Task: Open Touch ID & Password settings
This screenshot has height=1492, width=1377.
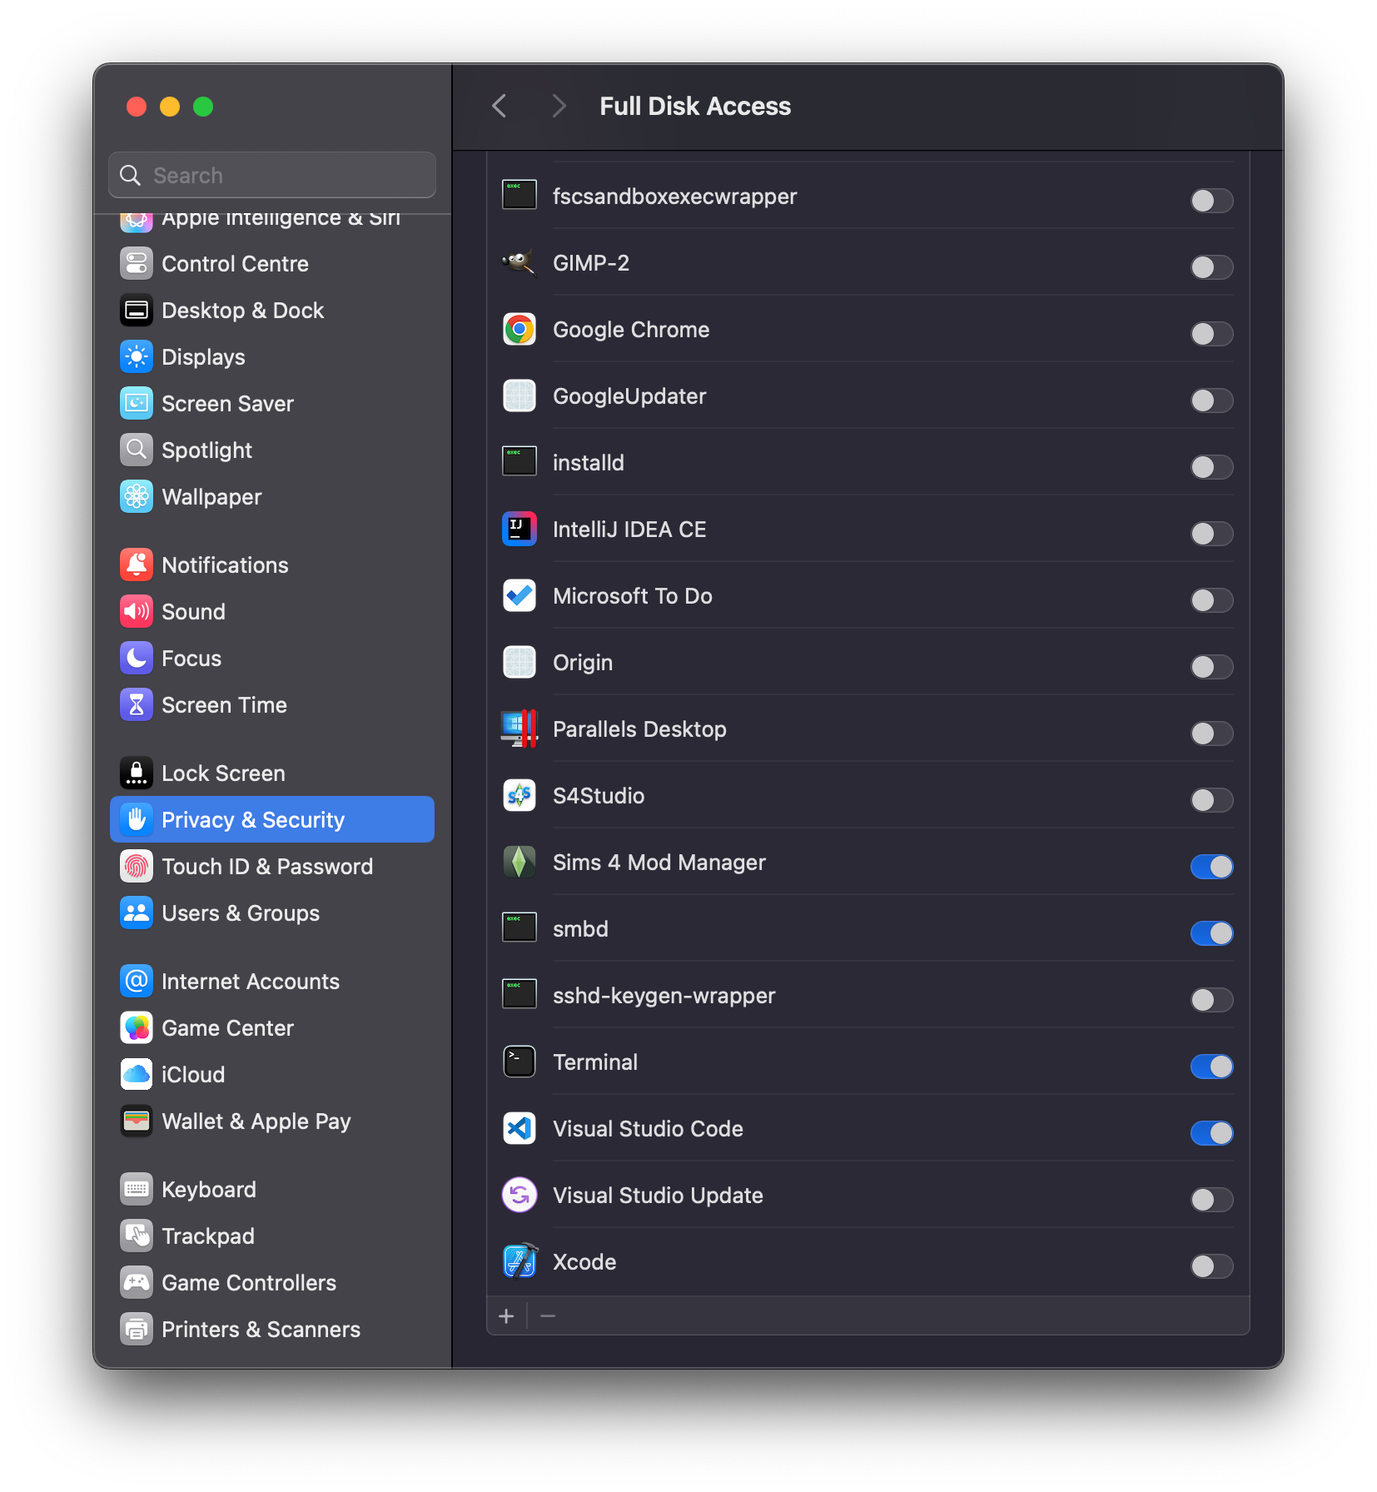Action: click(x=272, y=867)
